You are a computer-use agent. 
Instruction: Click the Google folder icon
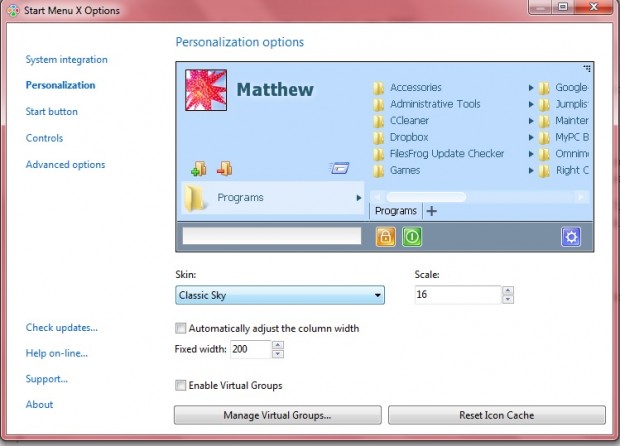tap(544, 88)
